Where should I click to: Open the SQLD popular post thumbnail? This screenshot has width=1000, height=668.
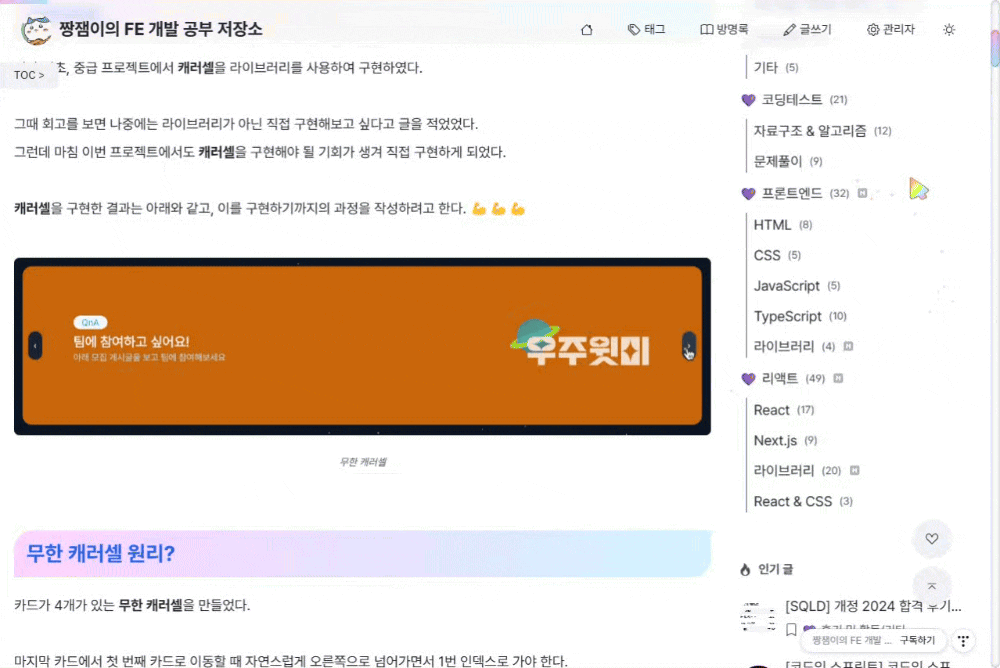pyautogui.click(x=758, y=617)
